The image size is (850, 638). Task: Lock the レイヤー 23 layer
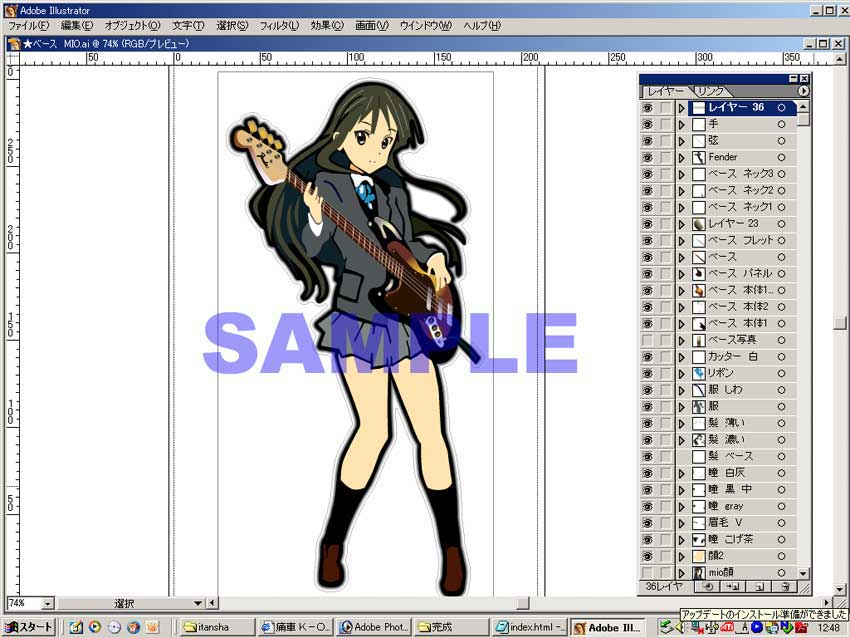tap(665, 224)
